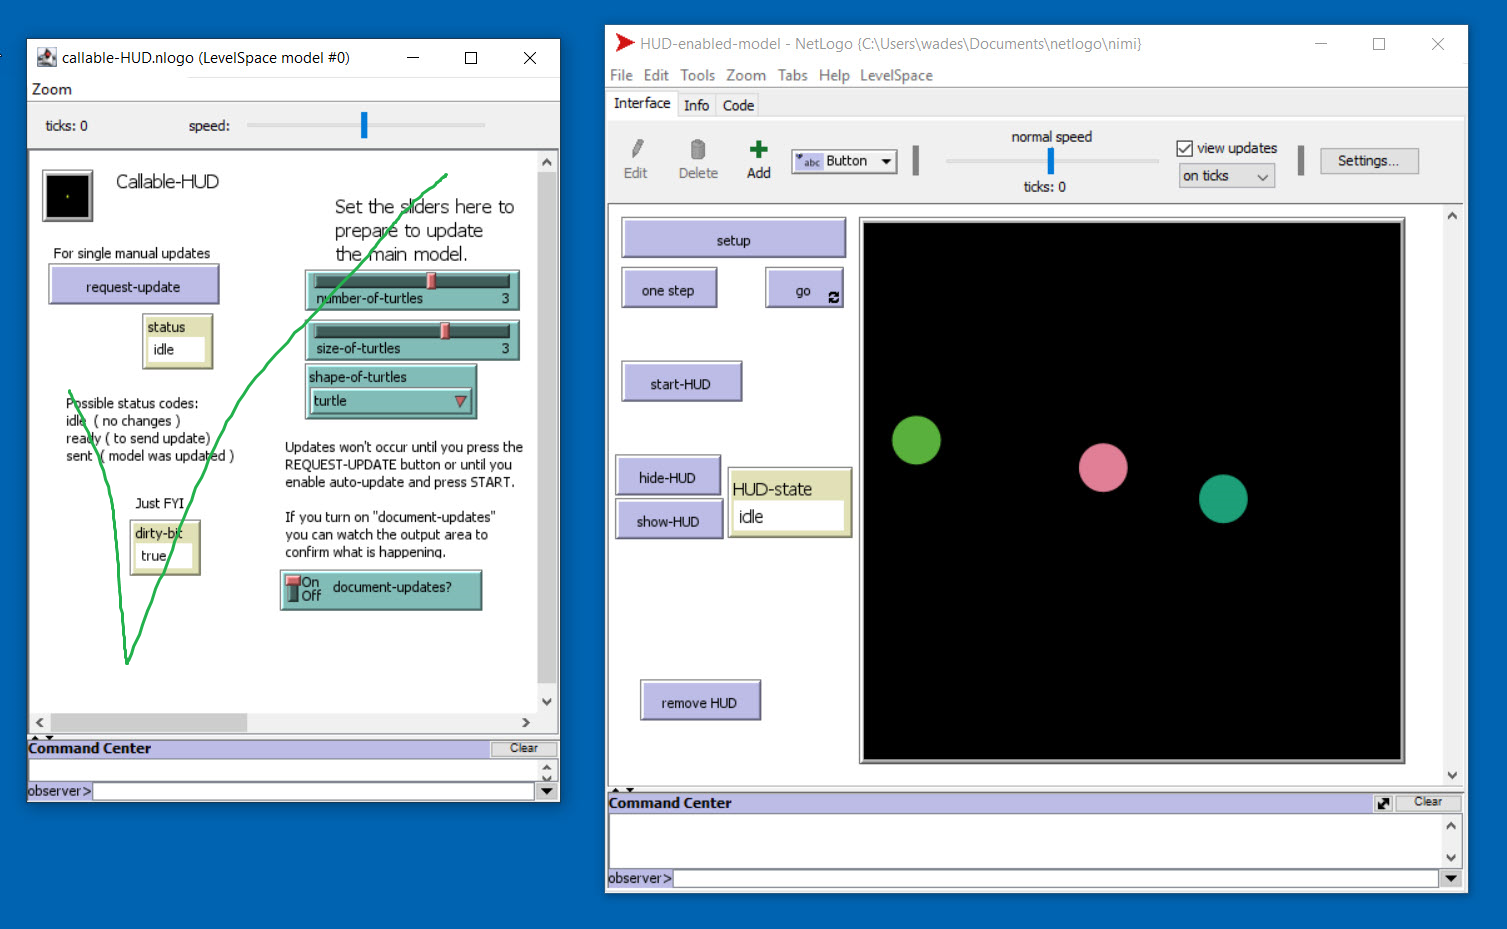Open the Button widget type dropdown
Viewport: 1507px width, 929px height.
[845, 161]
